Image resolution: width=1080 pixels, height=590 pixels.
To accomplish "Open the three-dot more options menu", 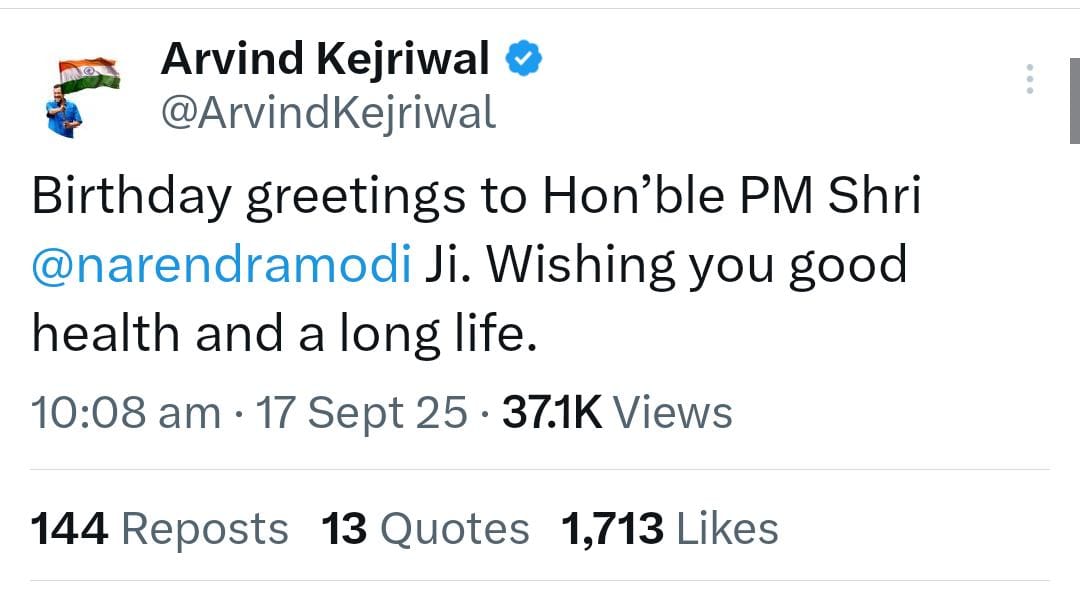I will pyautogui.click(x=1029, y=79).
